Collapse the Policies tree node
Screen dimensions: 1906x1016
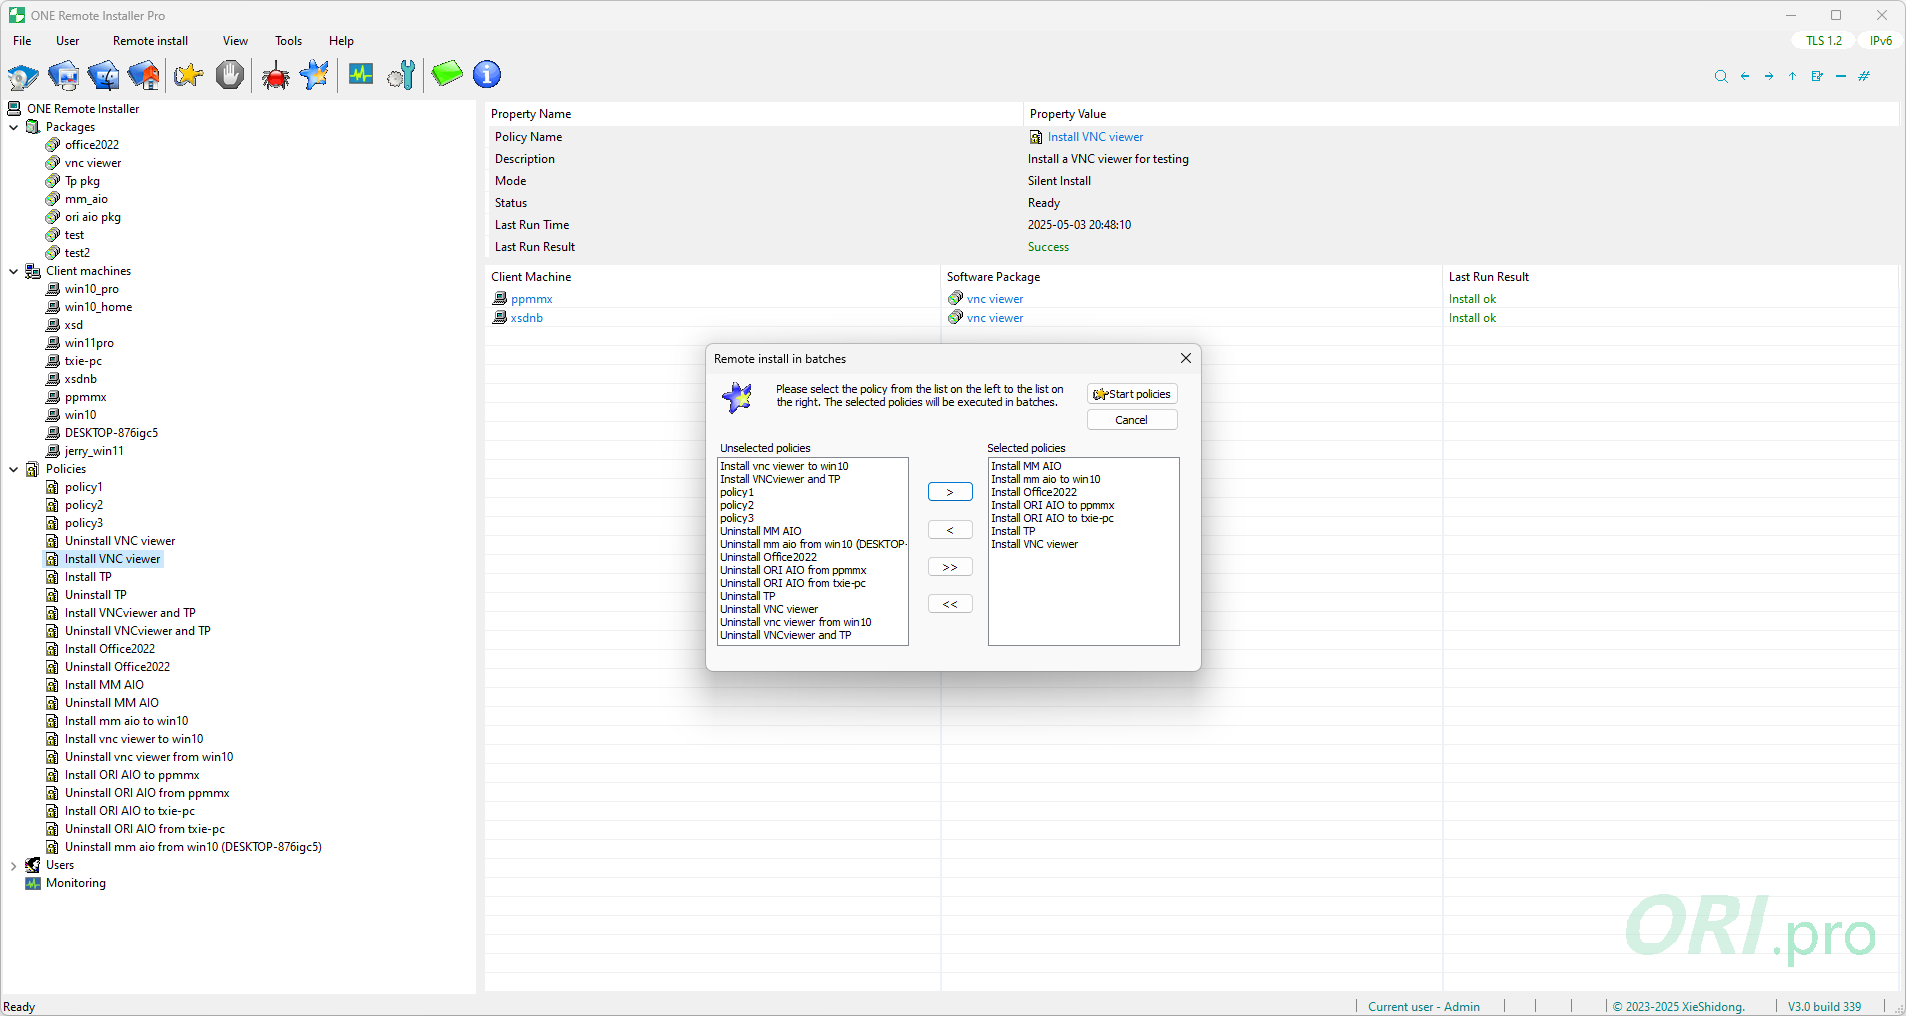[x=13, y=469]
